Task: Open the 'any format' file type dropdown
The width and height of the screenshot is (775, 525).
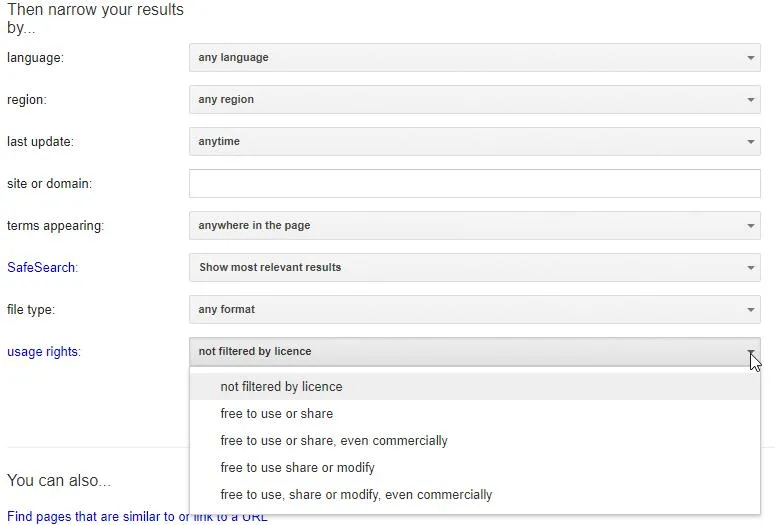Action: [474, 309]
